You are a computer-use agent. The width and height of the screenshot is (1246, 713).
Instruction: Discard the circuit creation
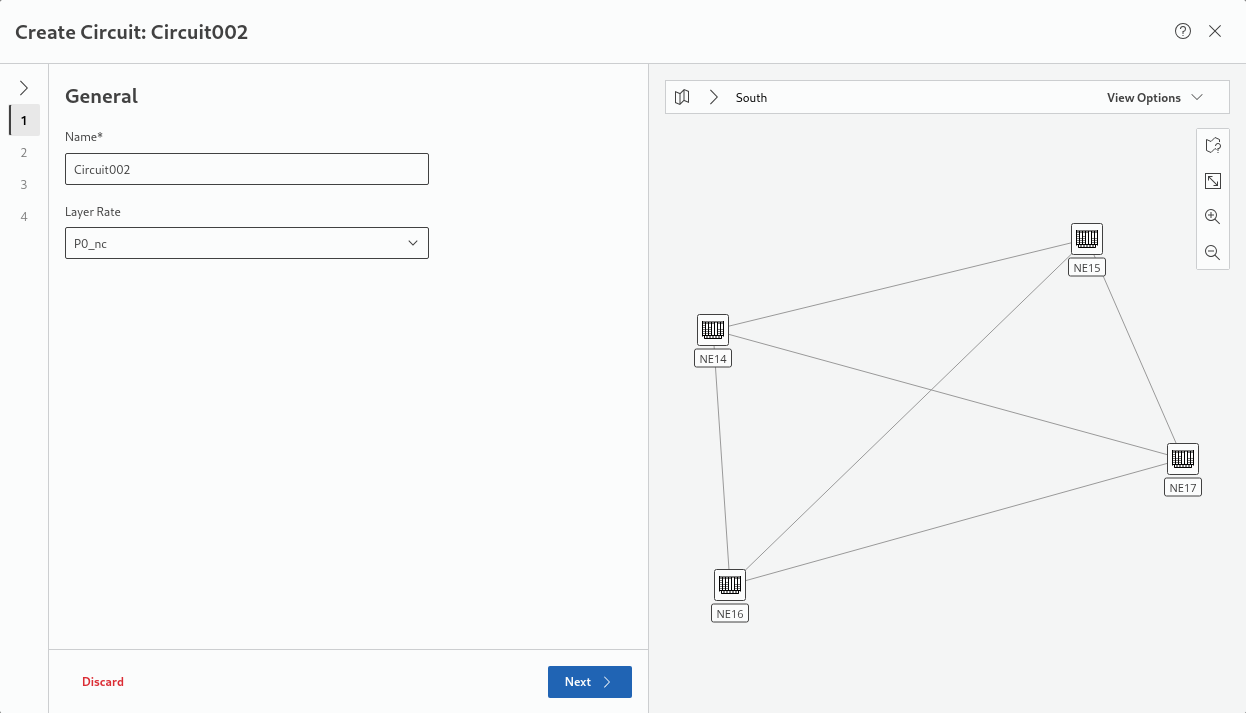(x=103, y=682)
